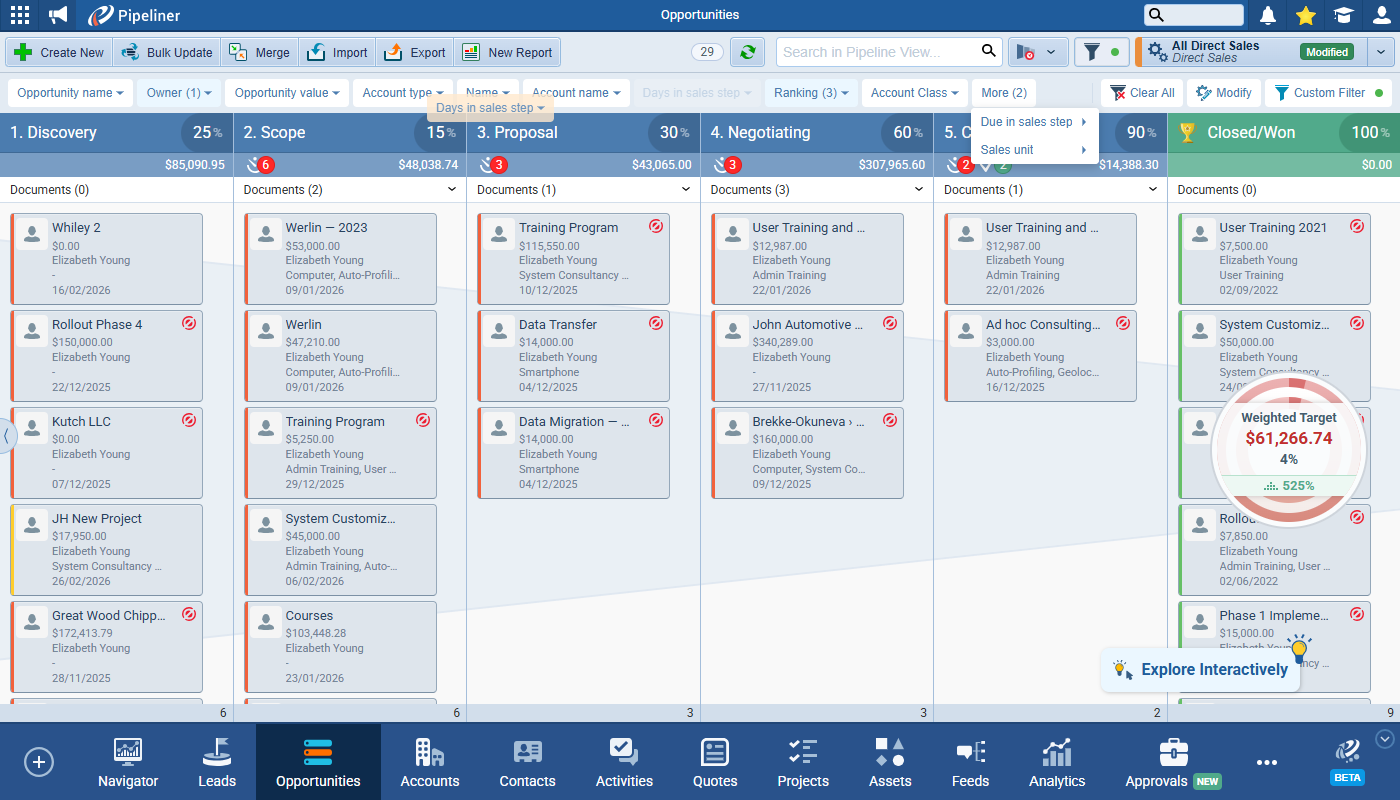The image size is (1400, 800).
Task: Open the graduation cap learning icon
Action: 1343,15
